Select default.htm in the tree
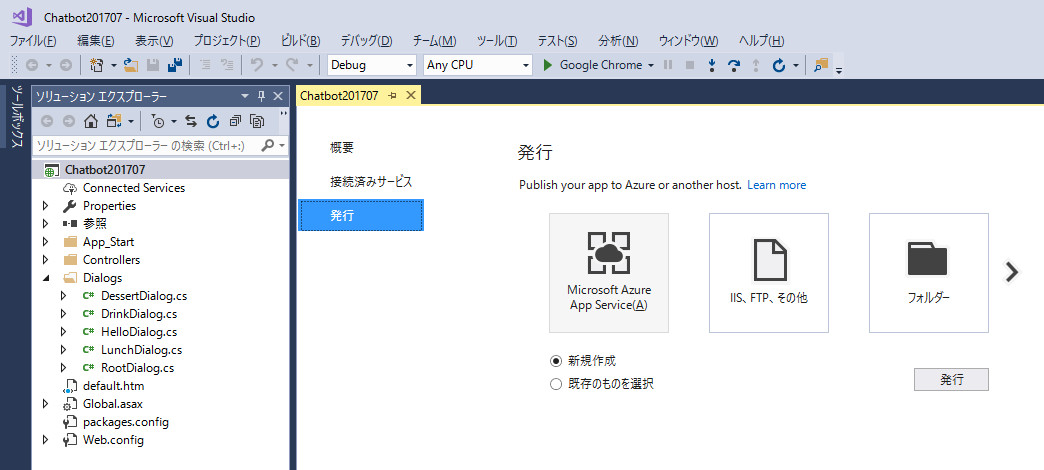This screenshot has width=1044, height=470. (x=113, y=385)
